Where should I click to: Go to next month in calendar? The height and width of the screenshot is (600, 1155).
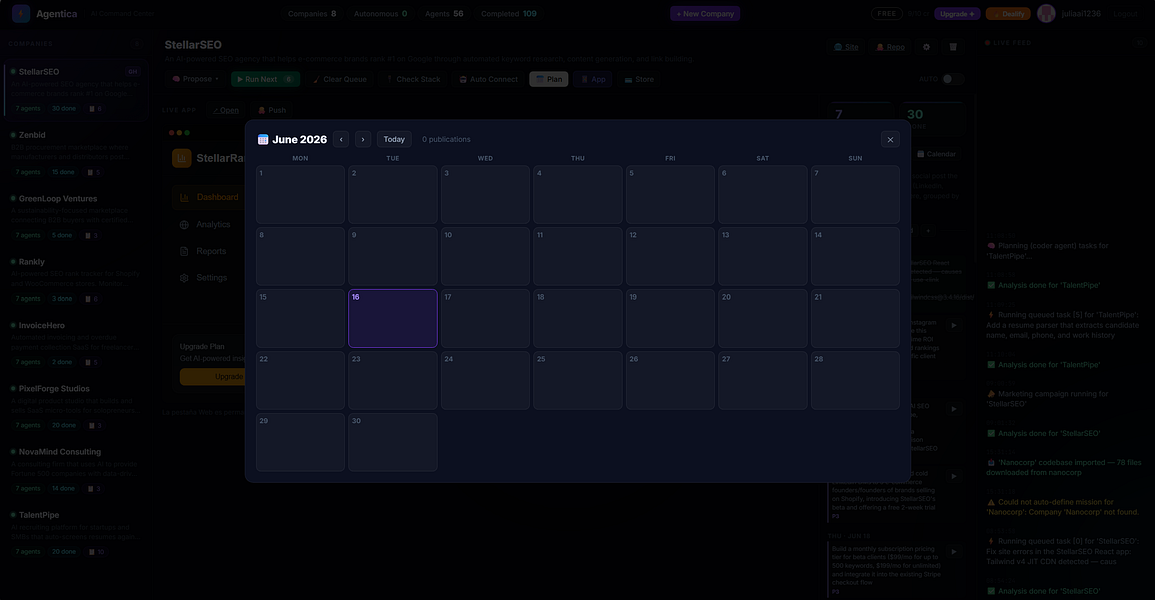pyautogui.click(x=362, y=139)
